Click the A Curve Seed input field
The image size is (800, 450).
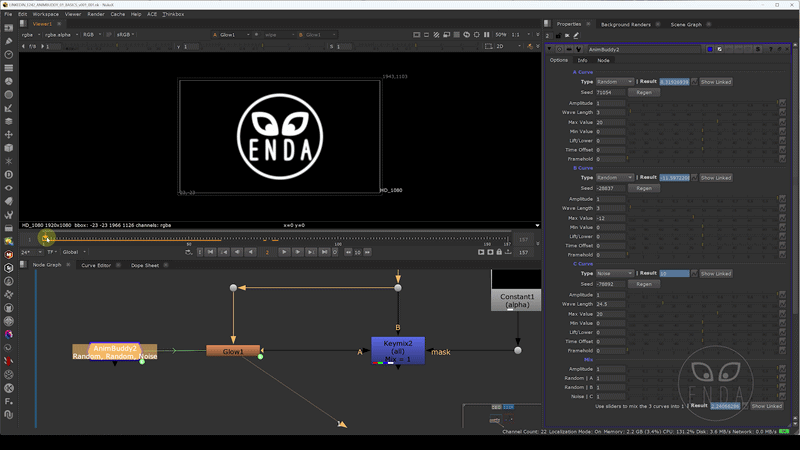tap(610, 92)
